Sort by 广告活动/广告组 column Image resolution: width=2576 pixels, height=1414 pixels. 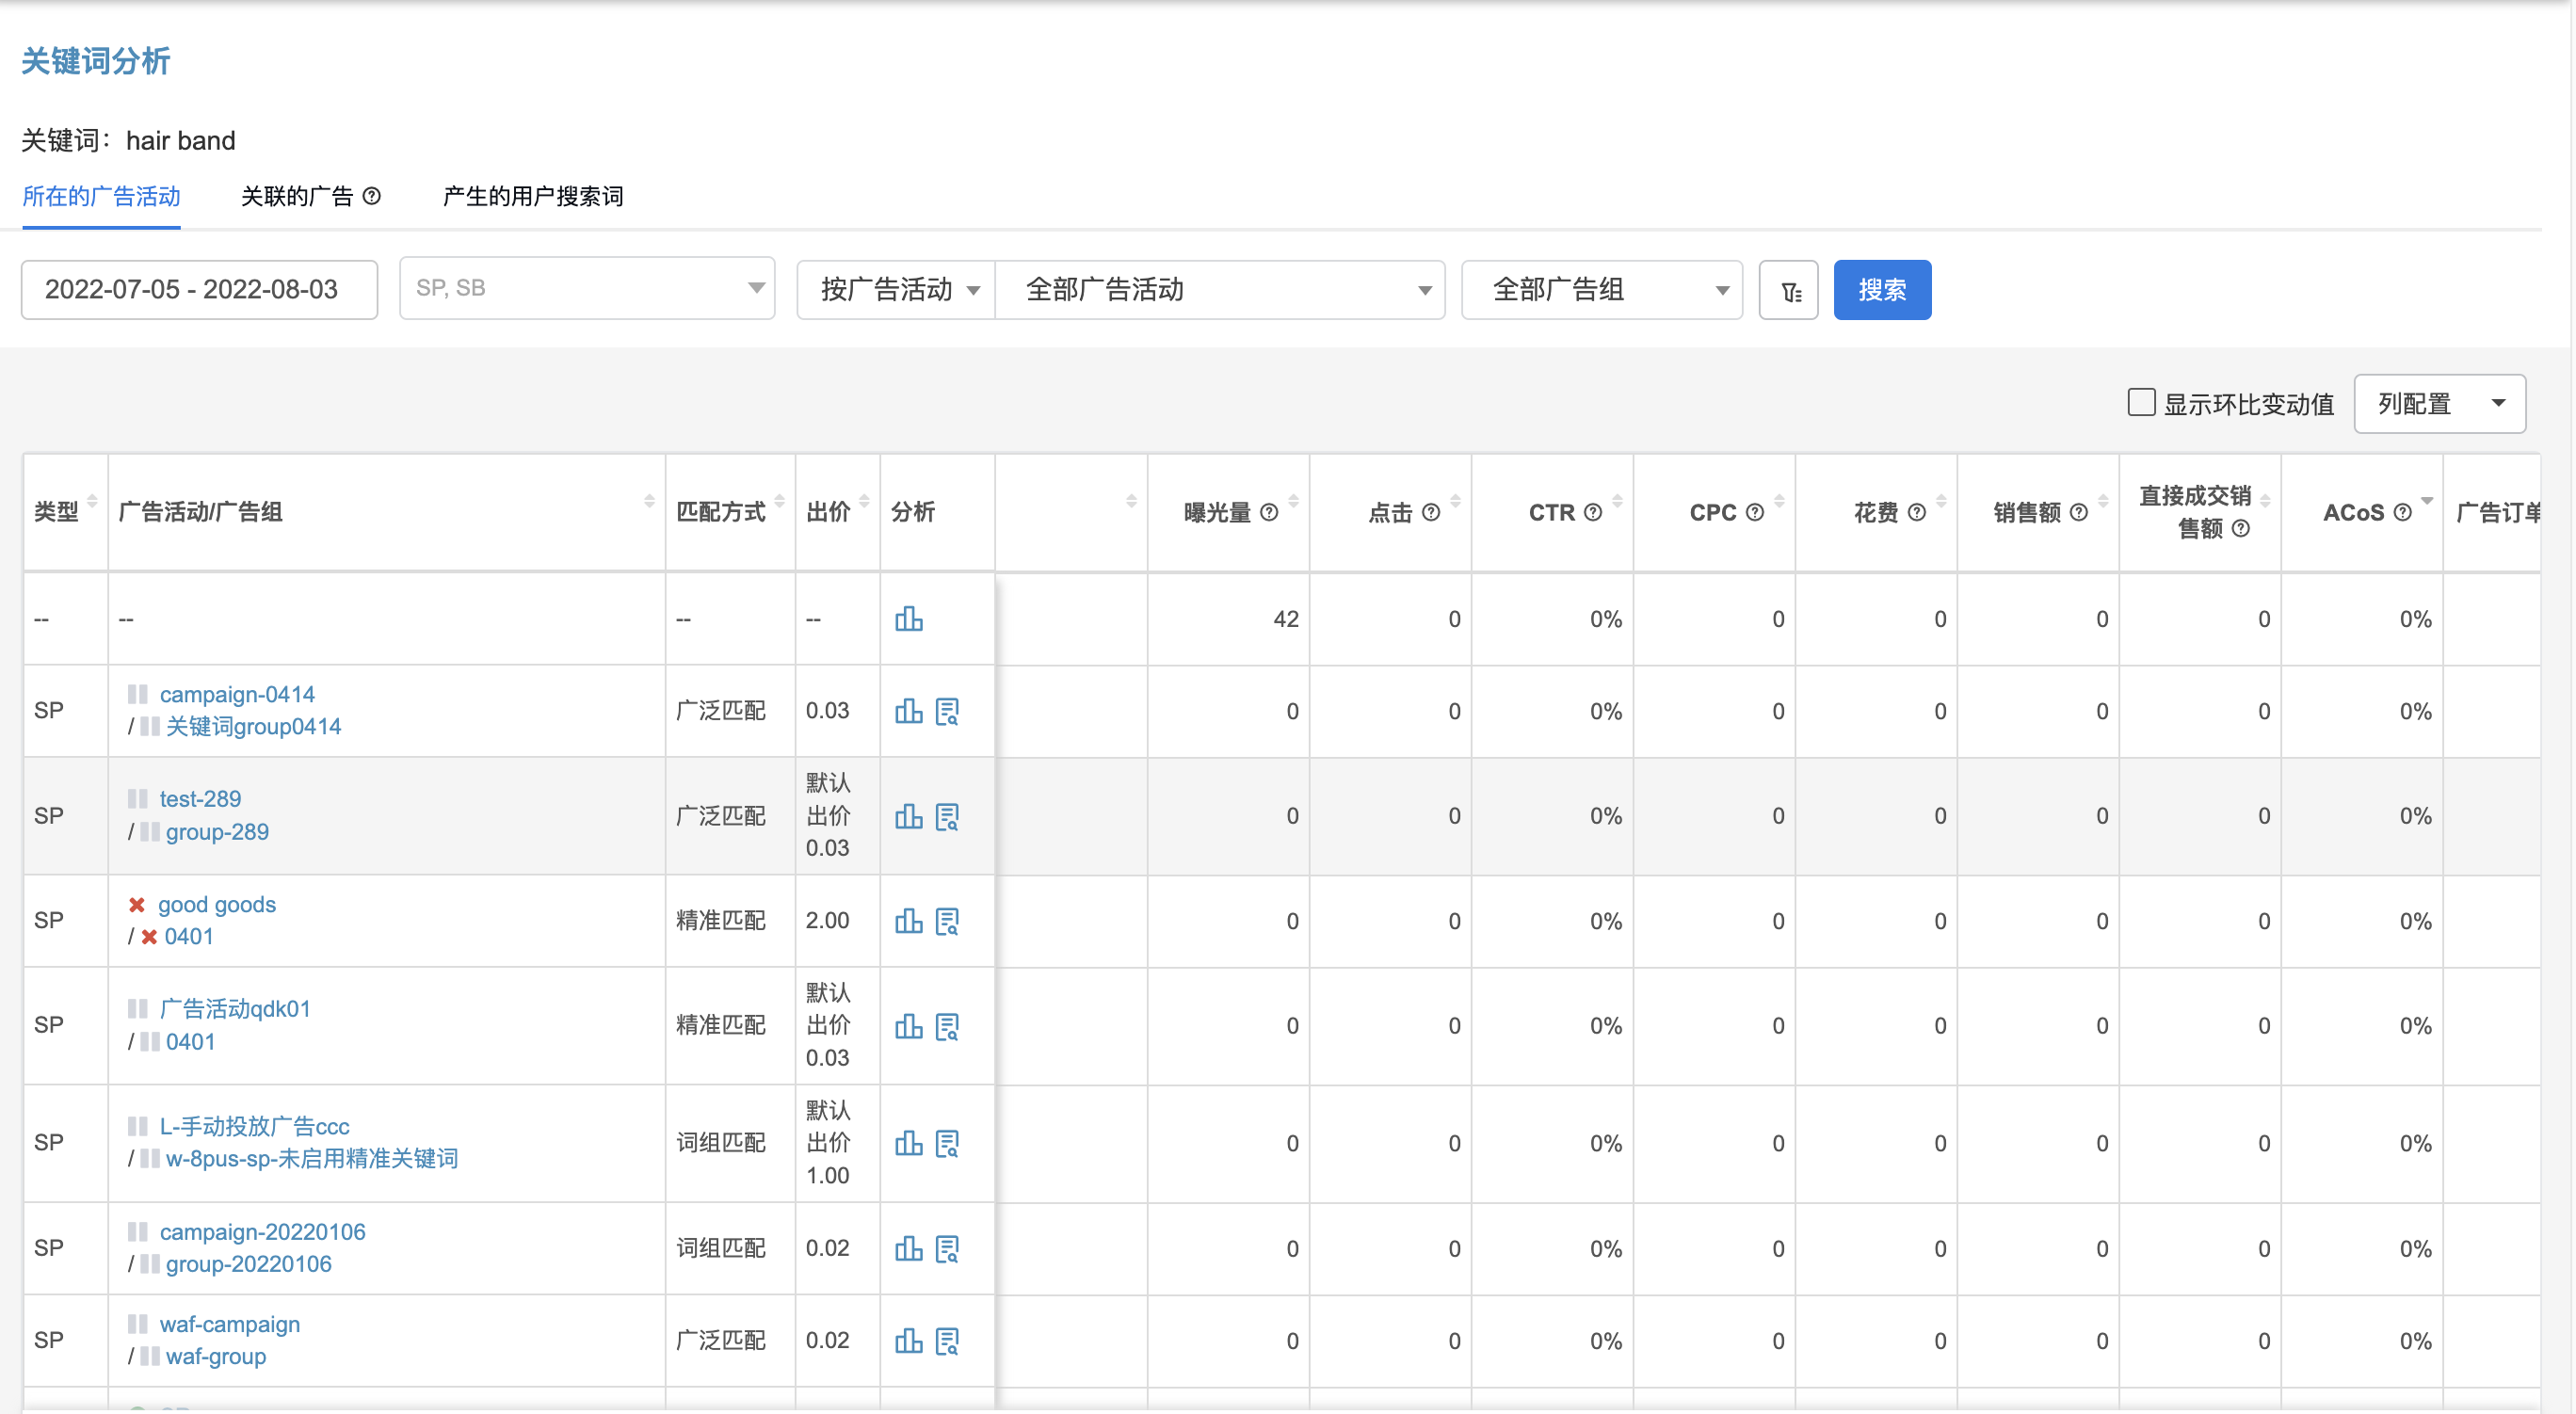[649, 501]
